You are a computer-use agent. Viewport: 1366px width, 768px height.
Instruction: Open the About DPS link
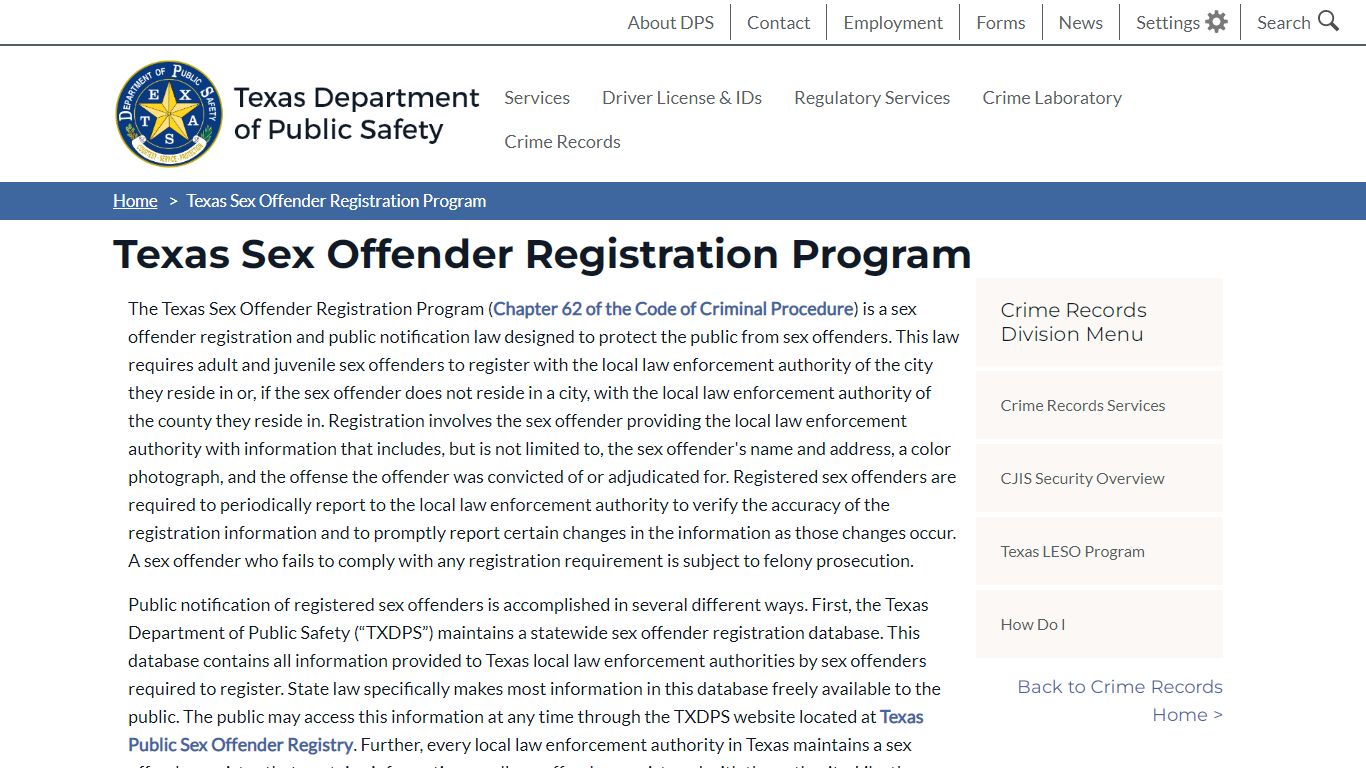tap(670, 22)
